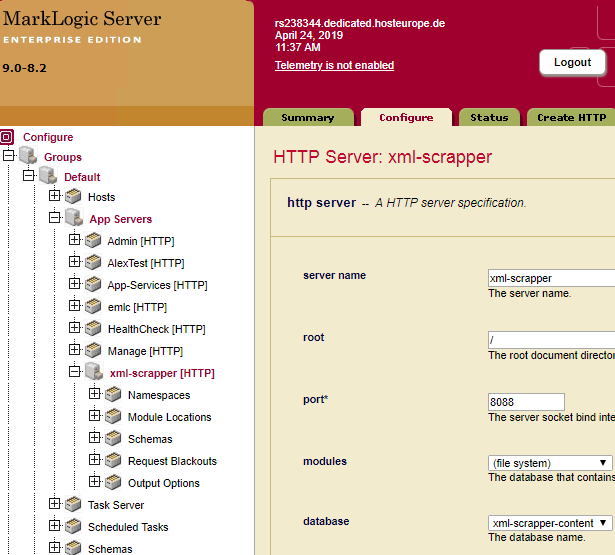Screen dimensions: 615x555
Task: Open the Status tab
Action: pyautogui.click(x=489, y=117)
